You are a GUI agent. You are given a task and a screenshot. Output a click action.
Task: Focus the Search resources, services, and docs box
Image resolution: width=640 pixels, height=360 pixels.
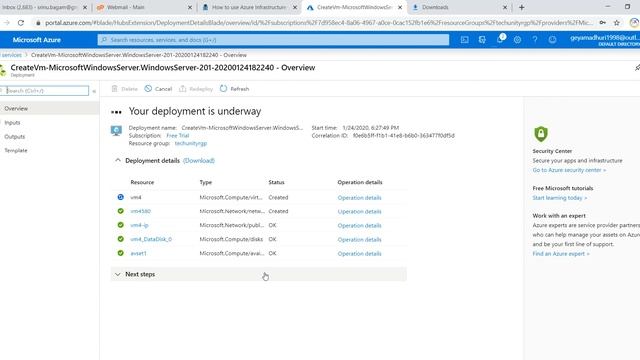[273, 40]
